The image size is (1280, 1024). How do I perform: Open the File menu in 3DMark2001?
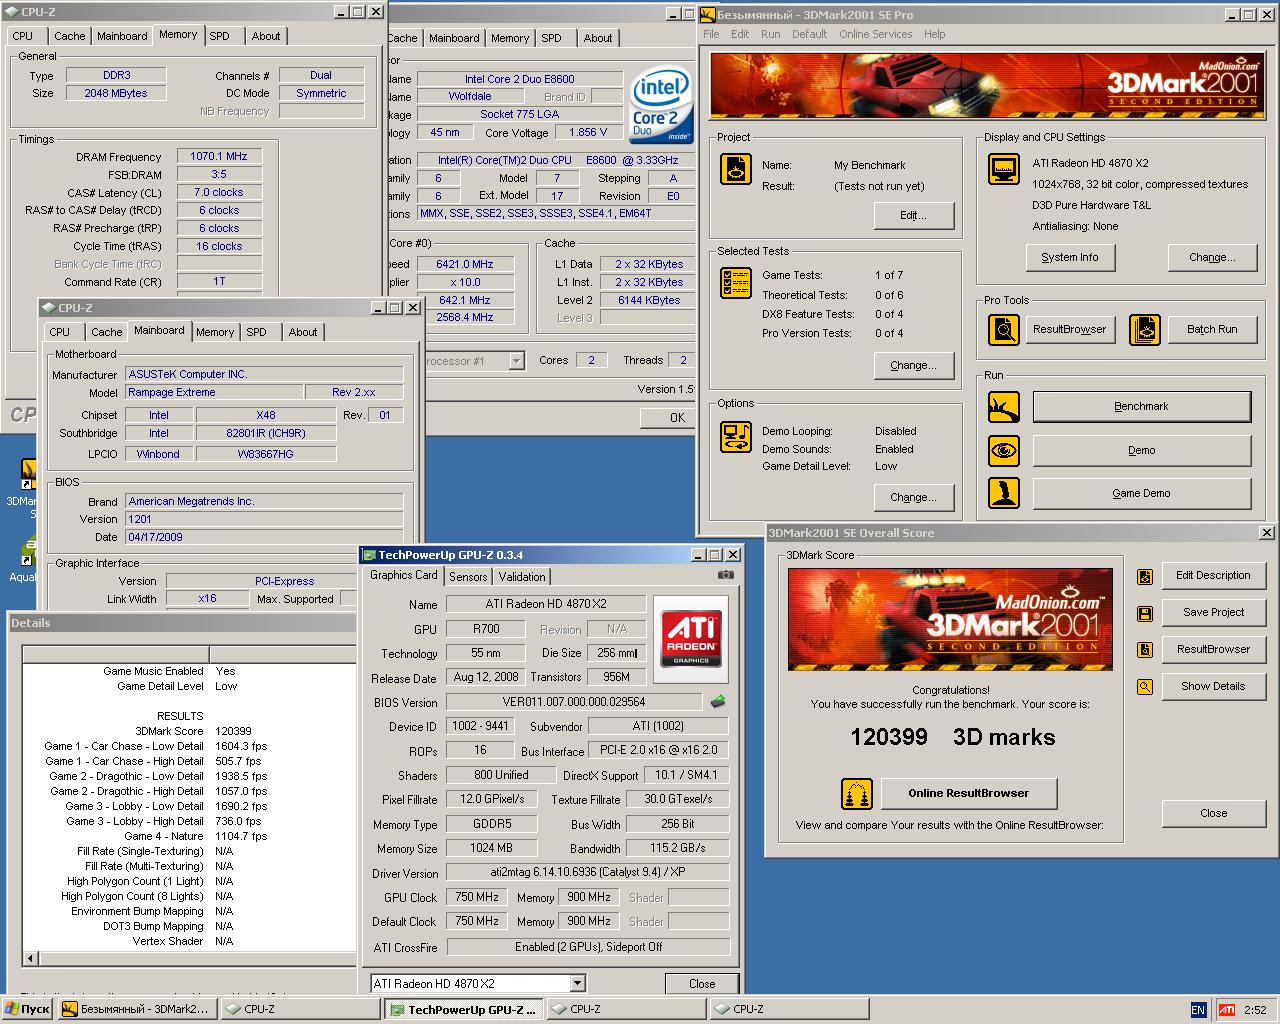[x=711, y=34]
